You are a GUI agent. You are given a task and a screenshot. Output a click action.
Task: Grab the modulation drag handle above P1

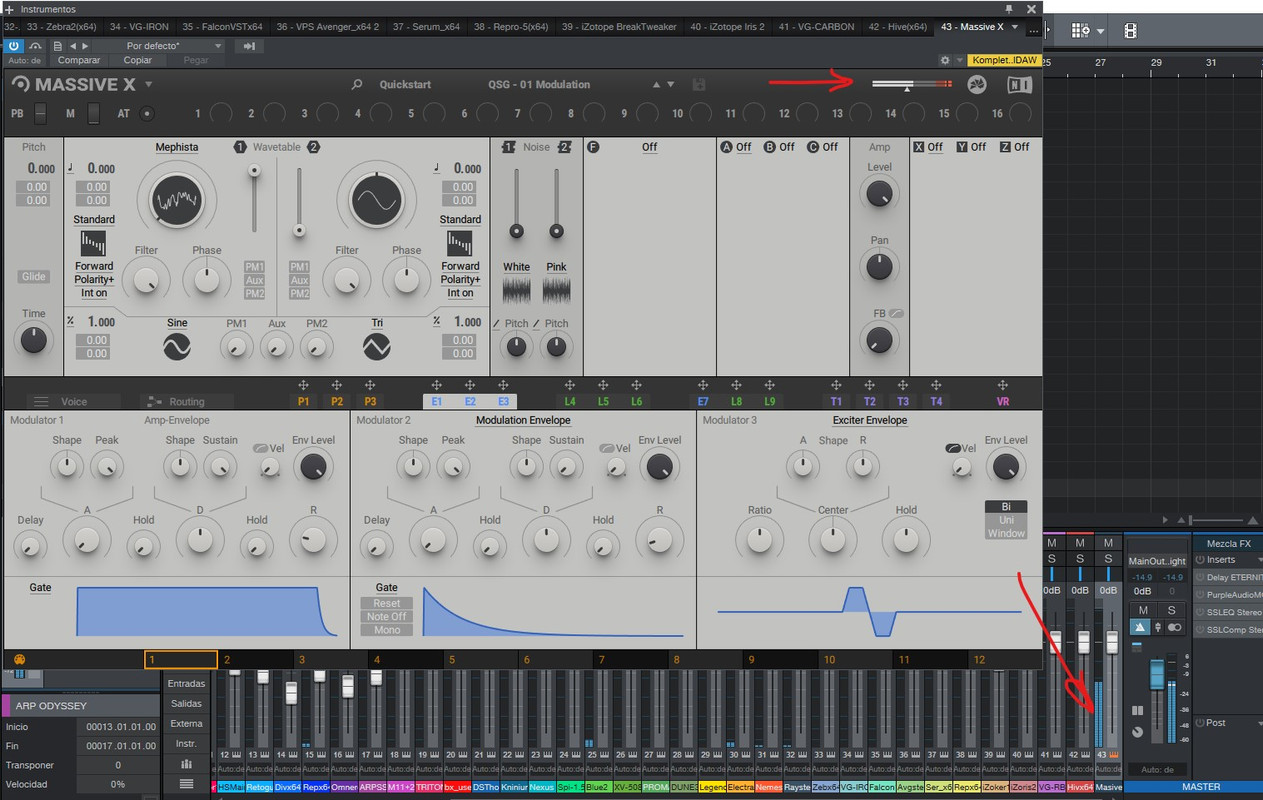[303, 385]
